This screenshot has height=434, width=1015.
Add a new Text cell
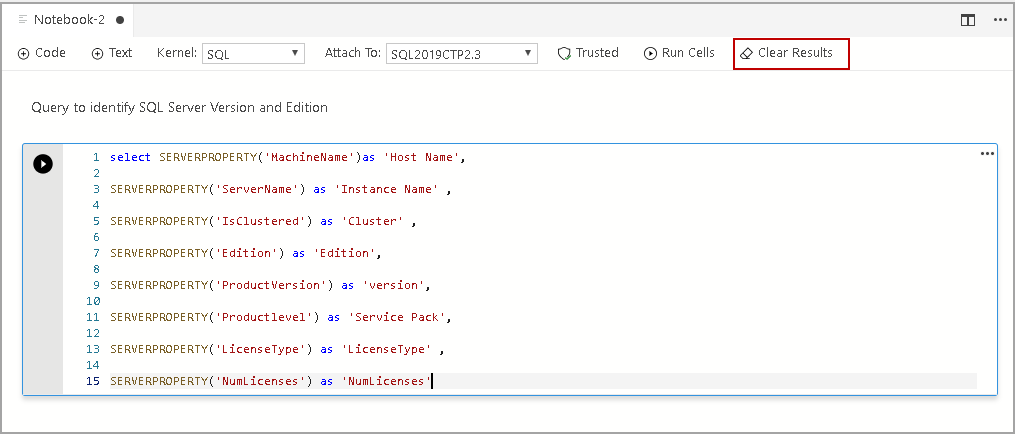tap(112, 53)
